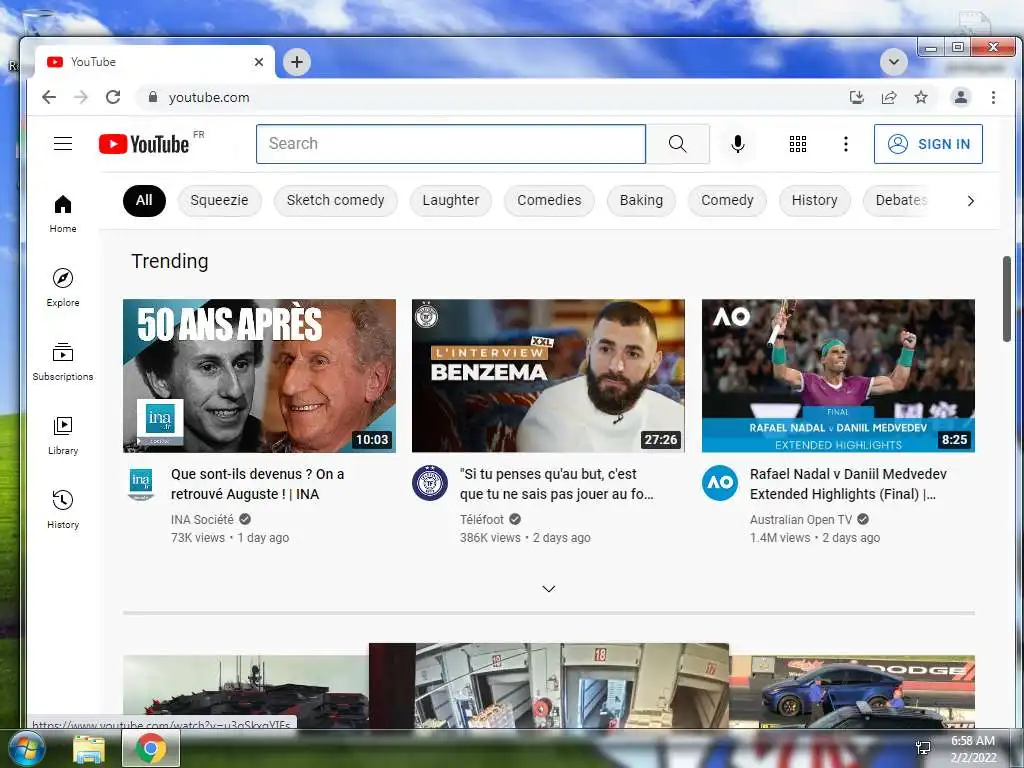Click the network tray icon
The height and width of the screenshot is (768, 1024).
pos(923,748)
